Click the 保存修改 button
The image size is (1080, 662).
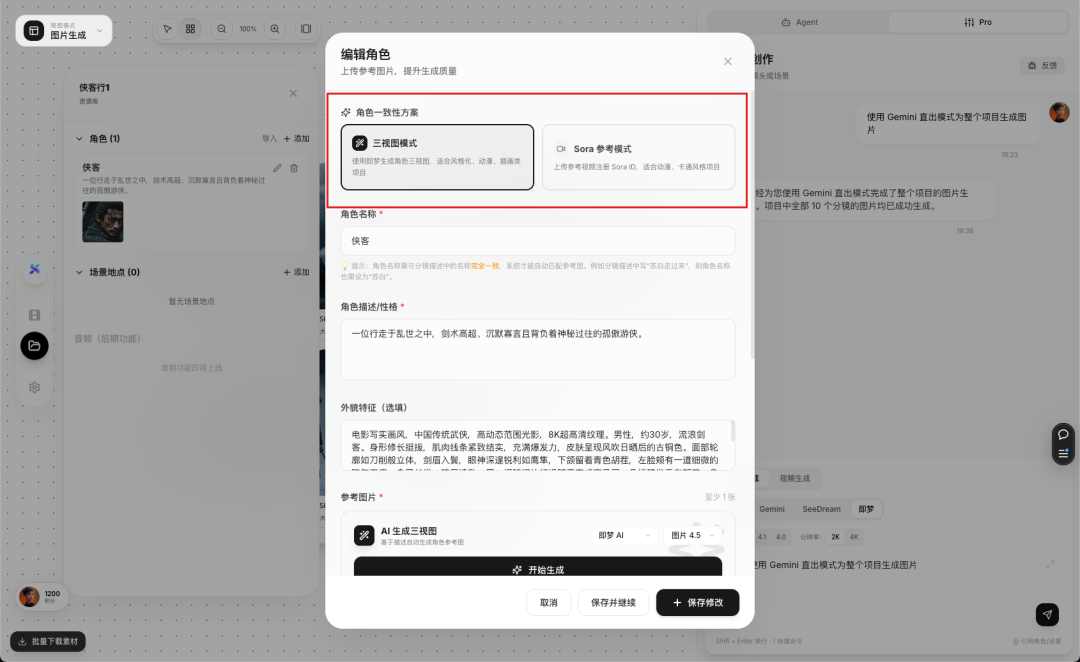tap(697, 602)
